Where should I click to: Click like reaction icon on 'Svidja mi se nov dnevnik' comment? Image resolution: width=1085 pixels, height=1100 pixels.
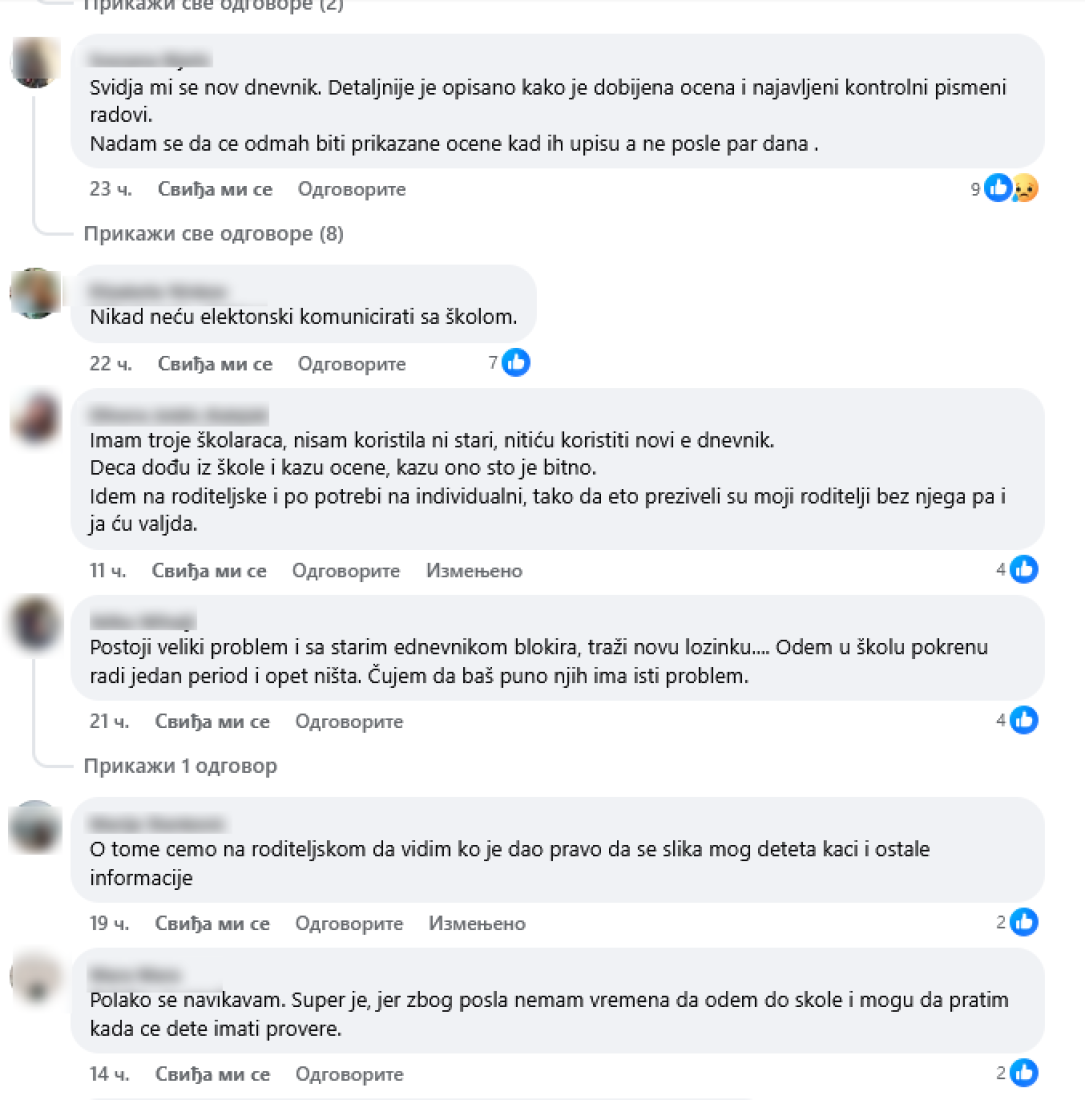click(x=997, y=188)
